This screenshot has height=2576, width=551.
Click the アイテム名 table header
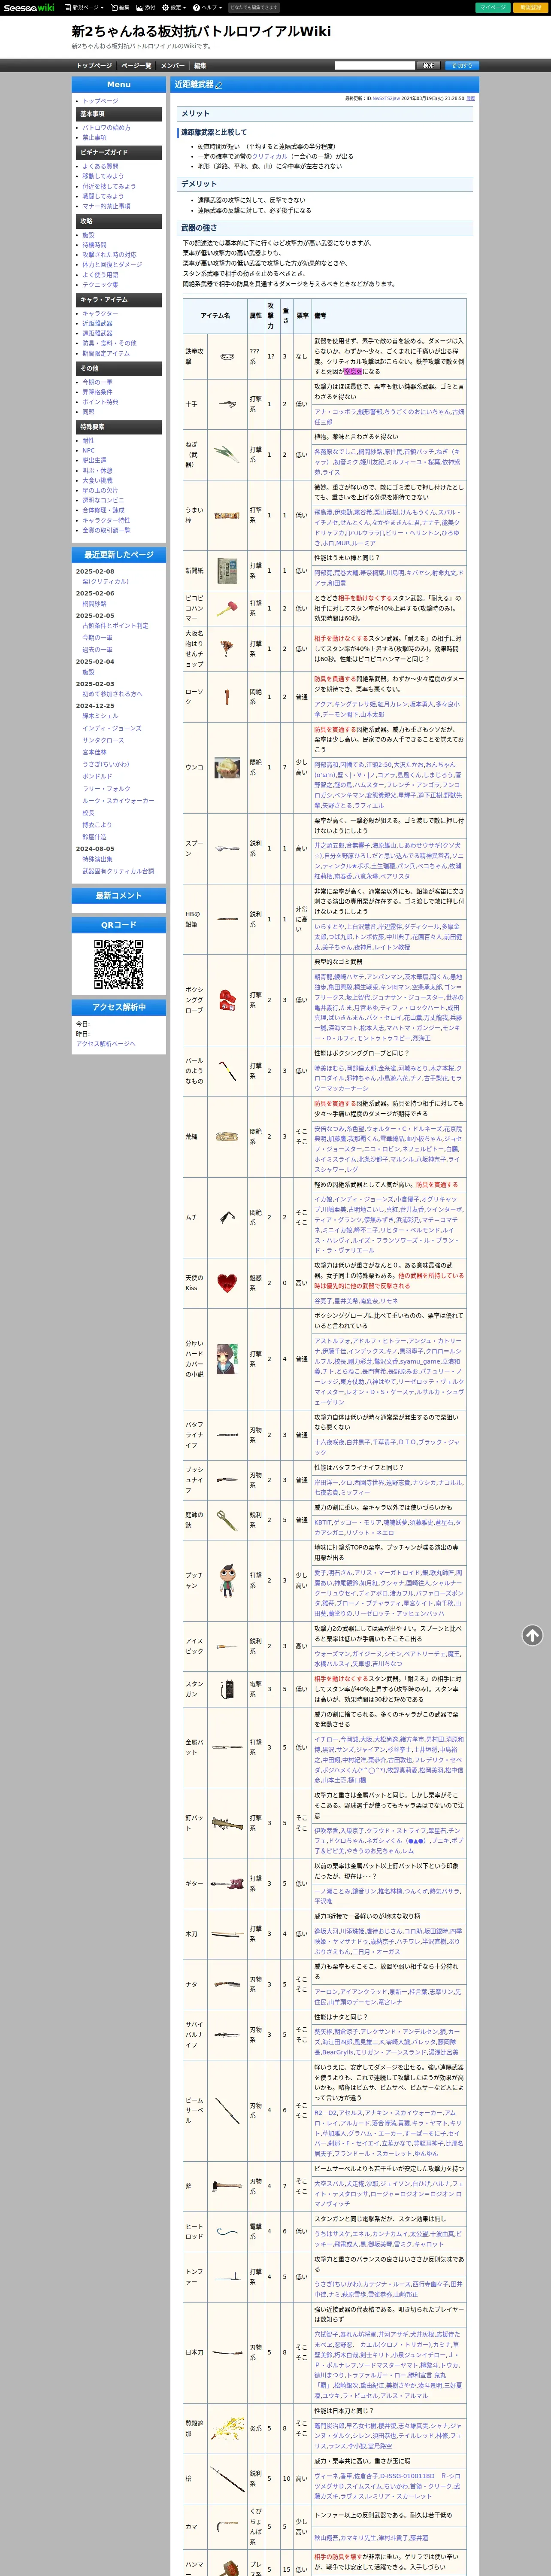click(x=214, y=315)
